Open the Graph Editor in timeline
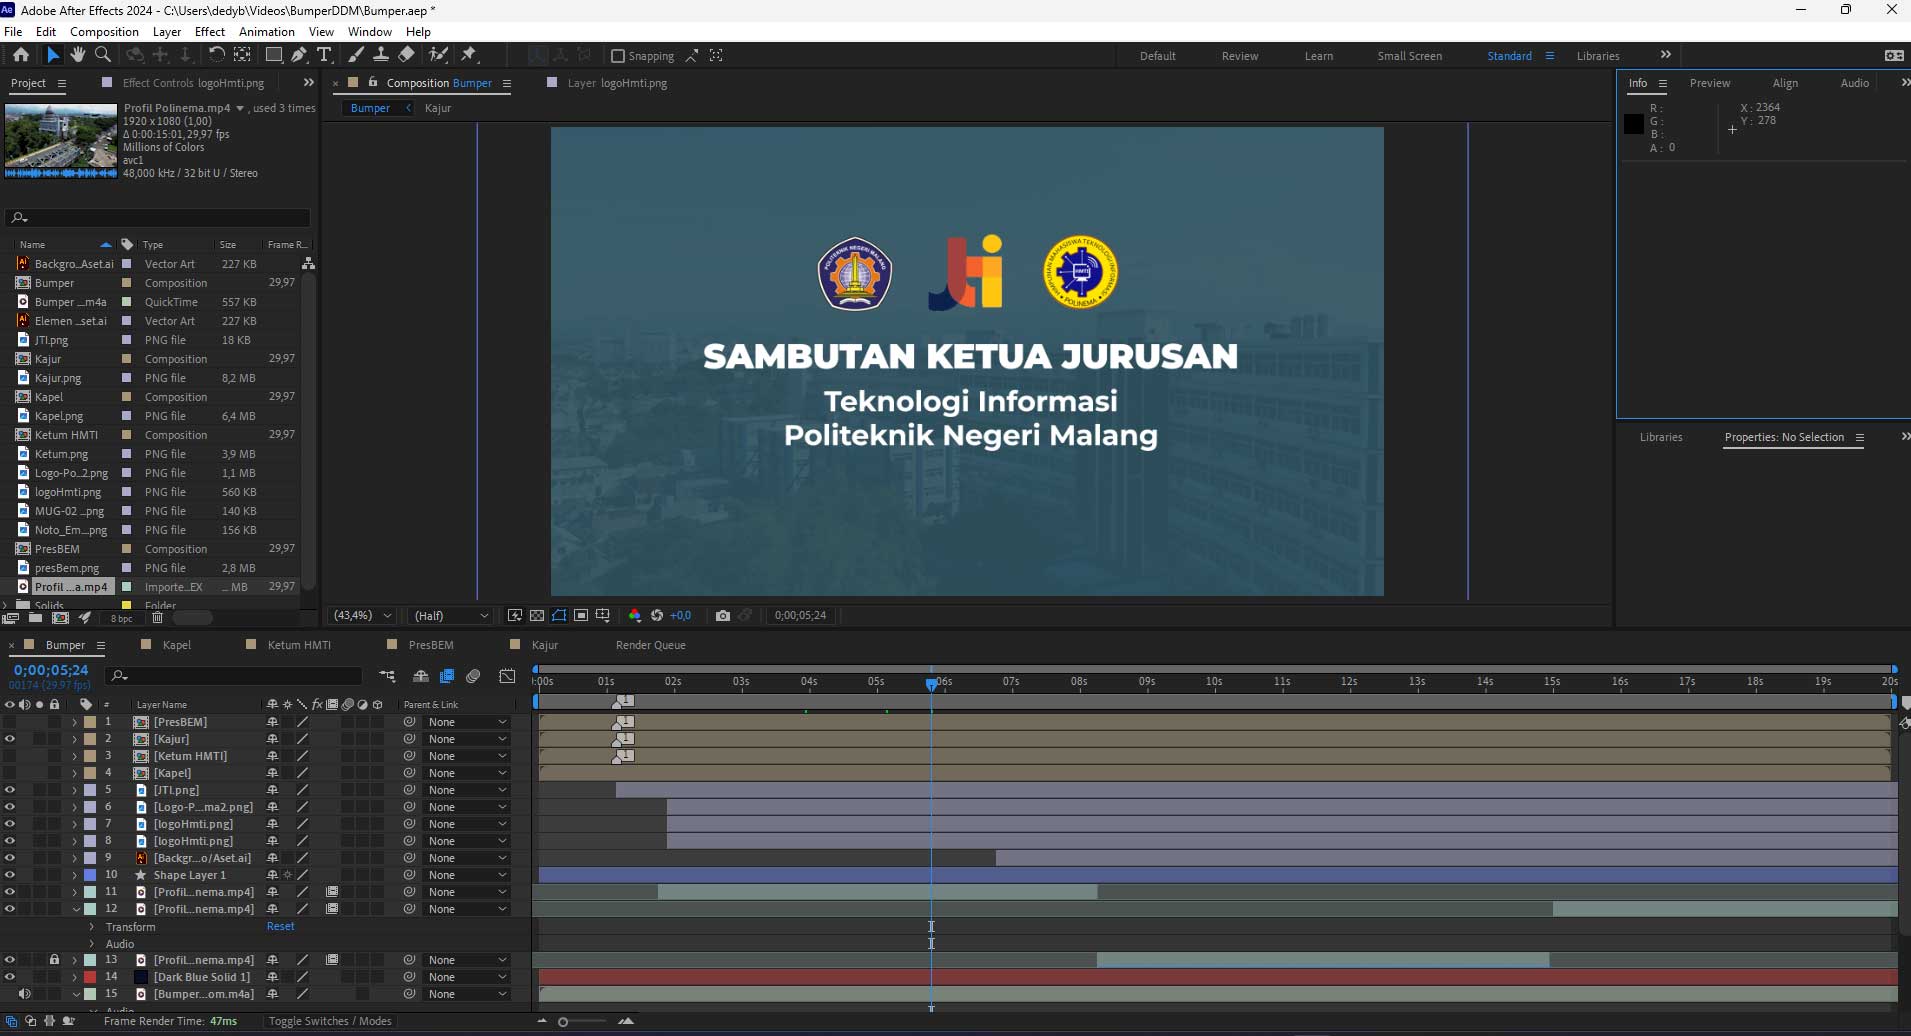The height and width of the screenshot is (1036, 1911). pyautogui.click(x=507, y=677)
